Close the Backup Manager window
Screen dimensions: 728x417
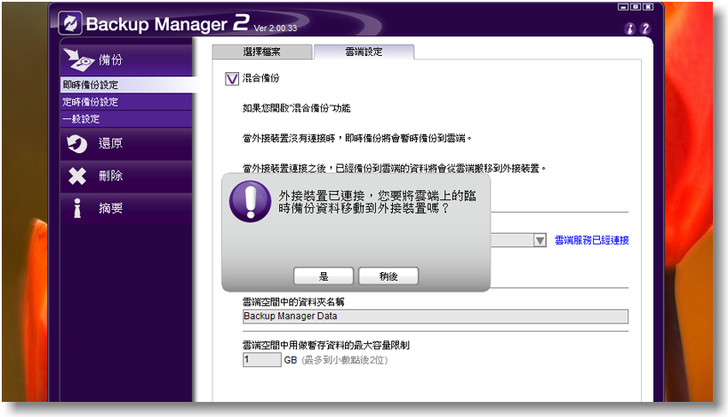[648, 7]
